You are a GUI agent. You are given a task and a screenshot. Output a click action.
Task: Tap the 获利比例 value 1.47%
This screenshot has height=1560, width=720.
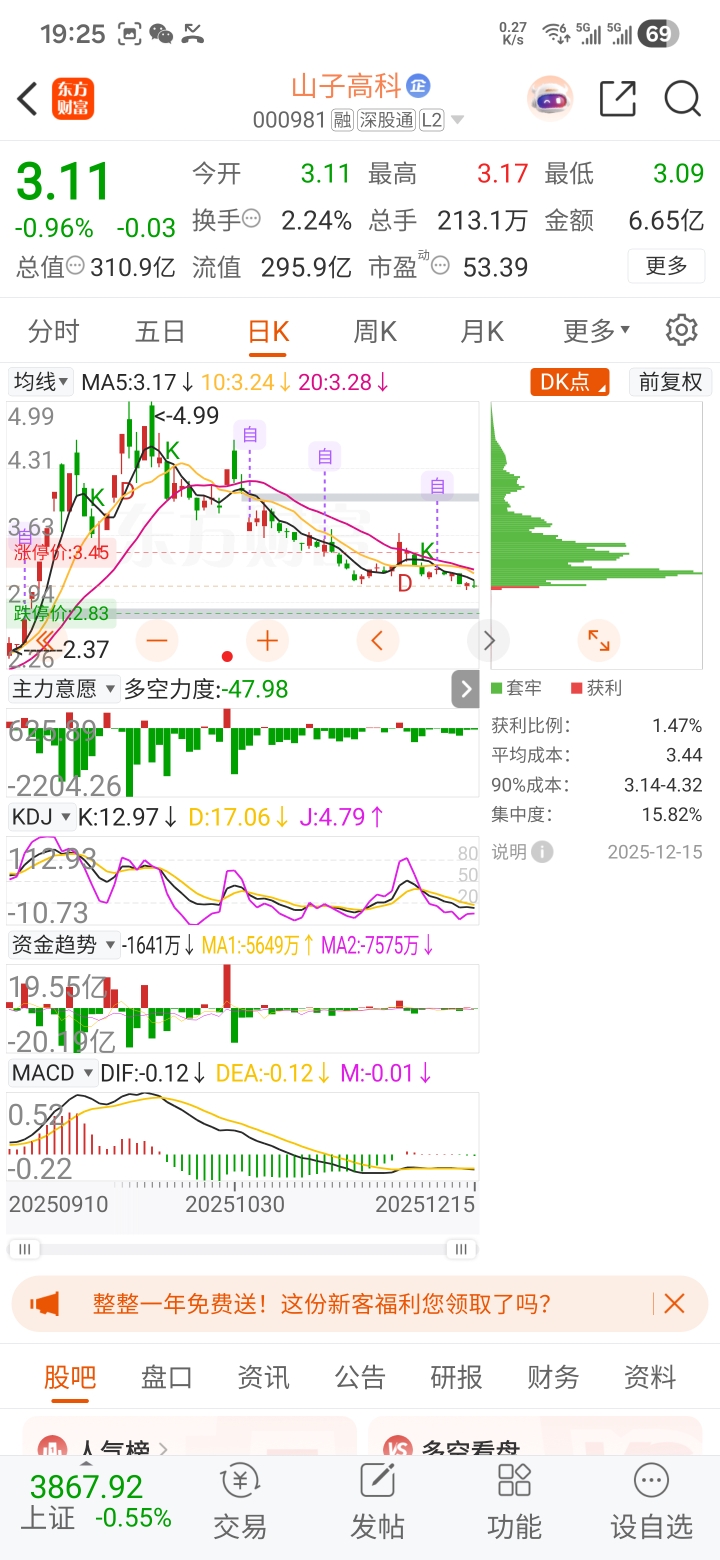tap(675, 725)
